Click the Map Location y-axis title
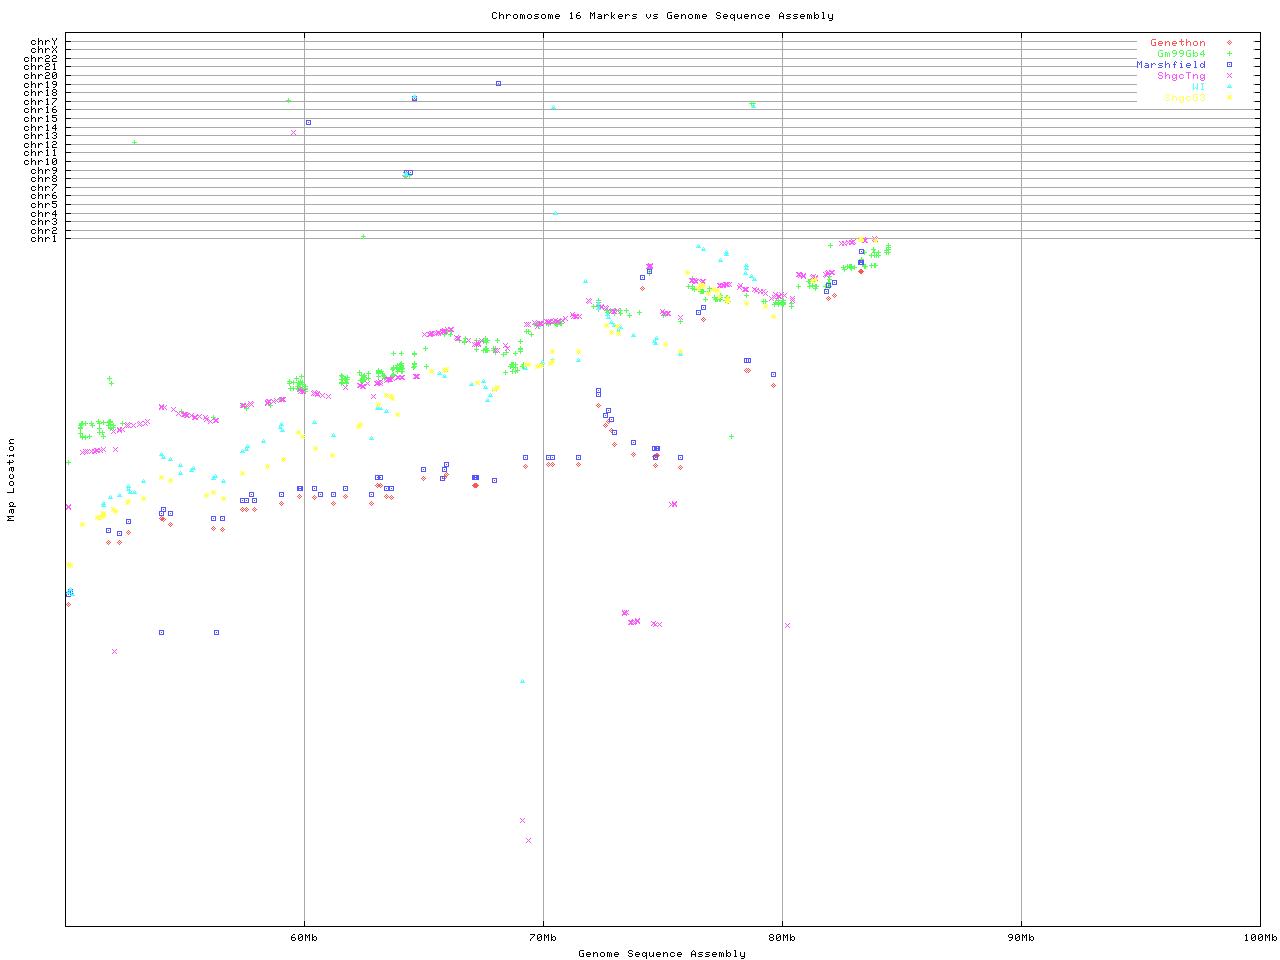This screenshot has height=960, width=1280. pyautogui.click(x=12, y=479)
